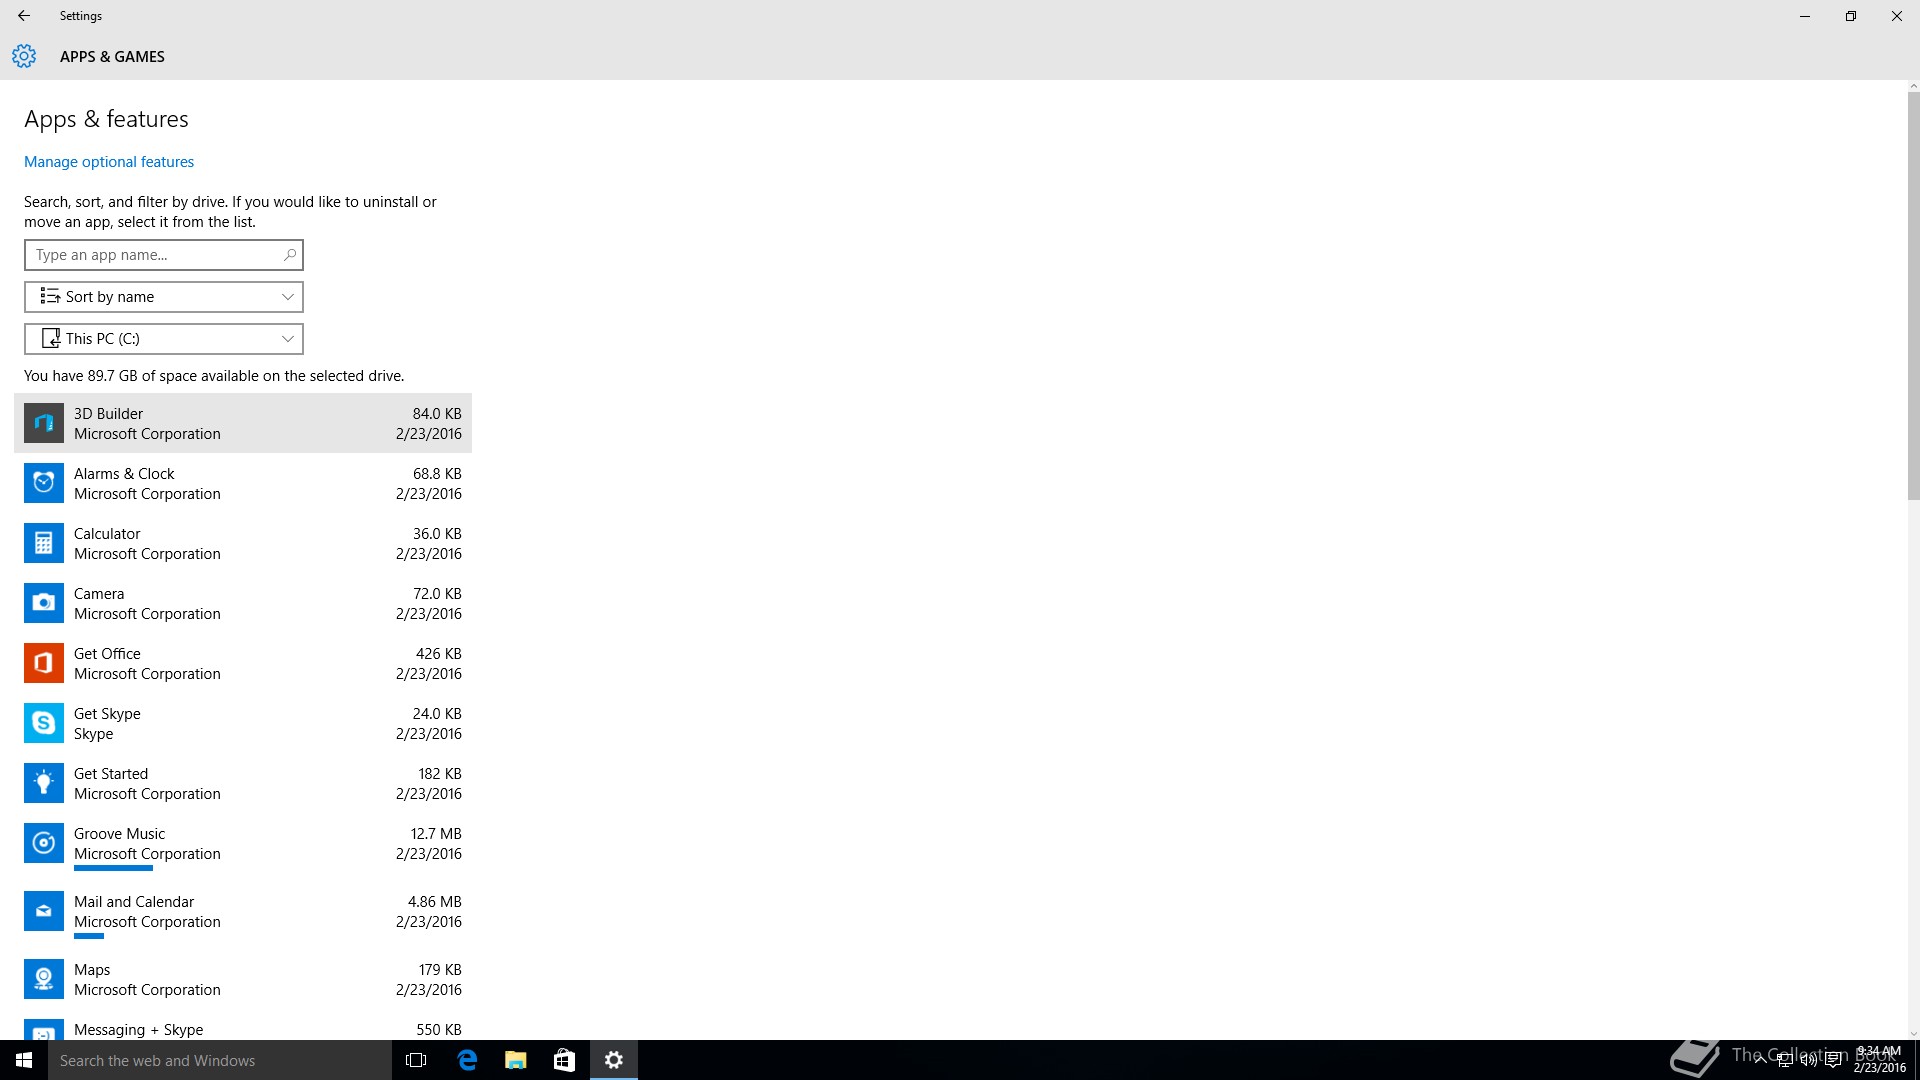Click the Mail and Calendar progress bar
This screenshot has width=1920, height=1080.
[x=89, y=936]
